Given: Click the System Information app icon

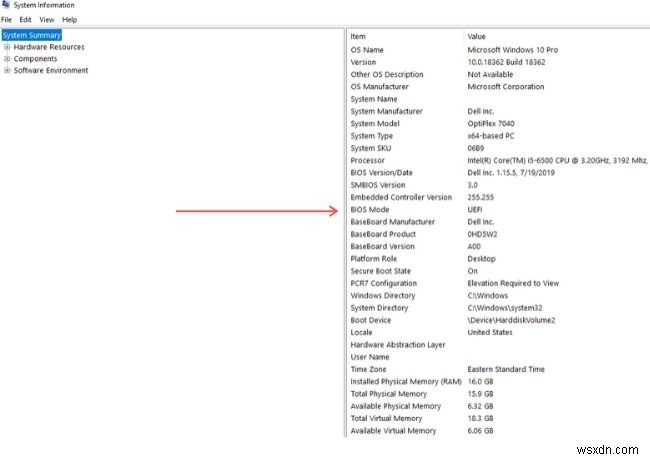Looking at the screenshot, I should tap(5, 4).
